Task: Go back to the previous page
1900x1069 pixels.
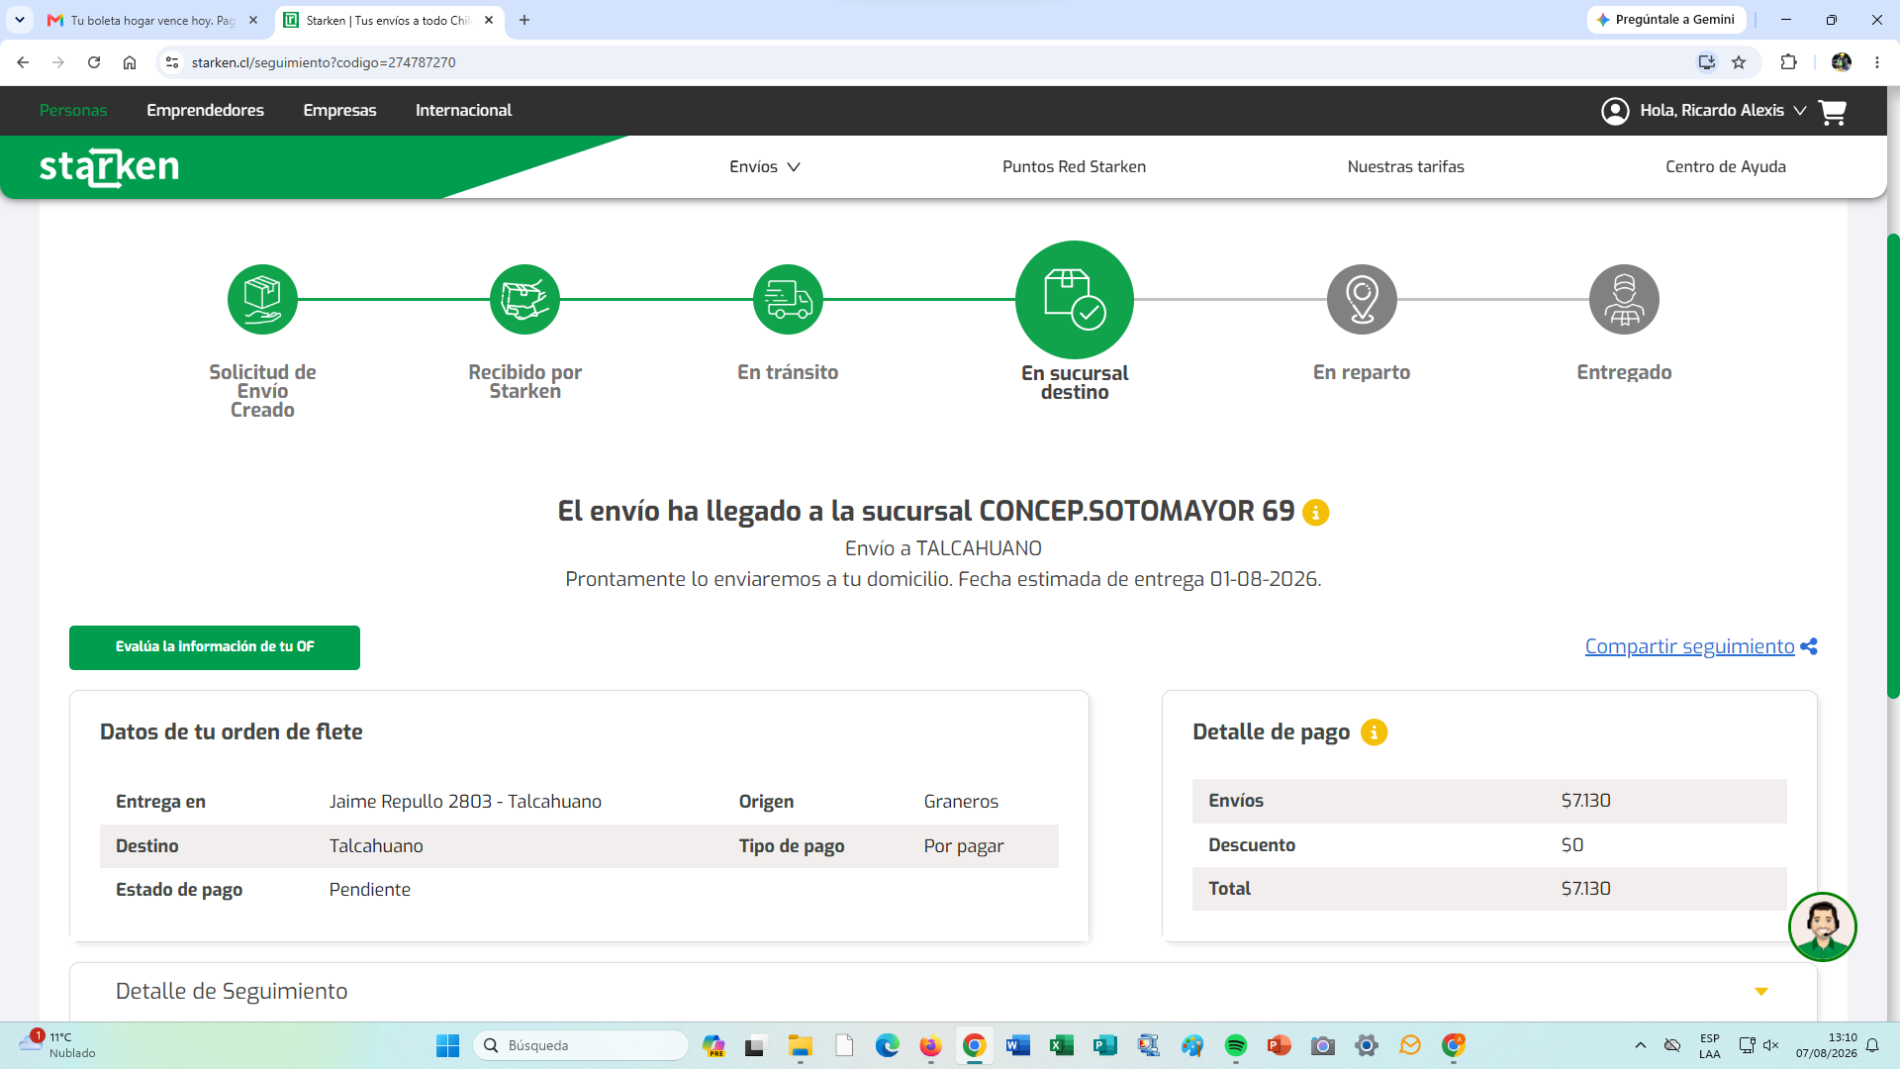Action: pyautogui.click(x=23, y=62)
